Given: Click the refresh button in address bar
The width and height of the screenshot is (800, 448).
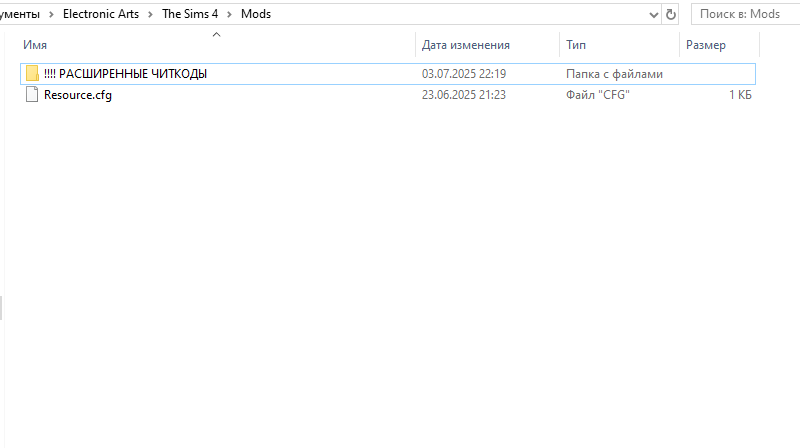Looking at the screenshot, I should (x=670, y=14).
